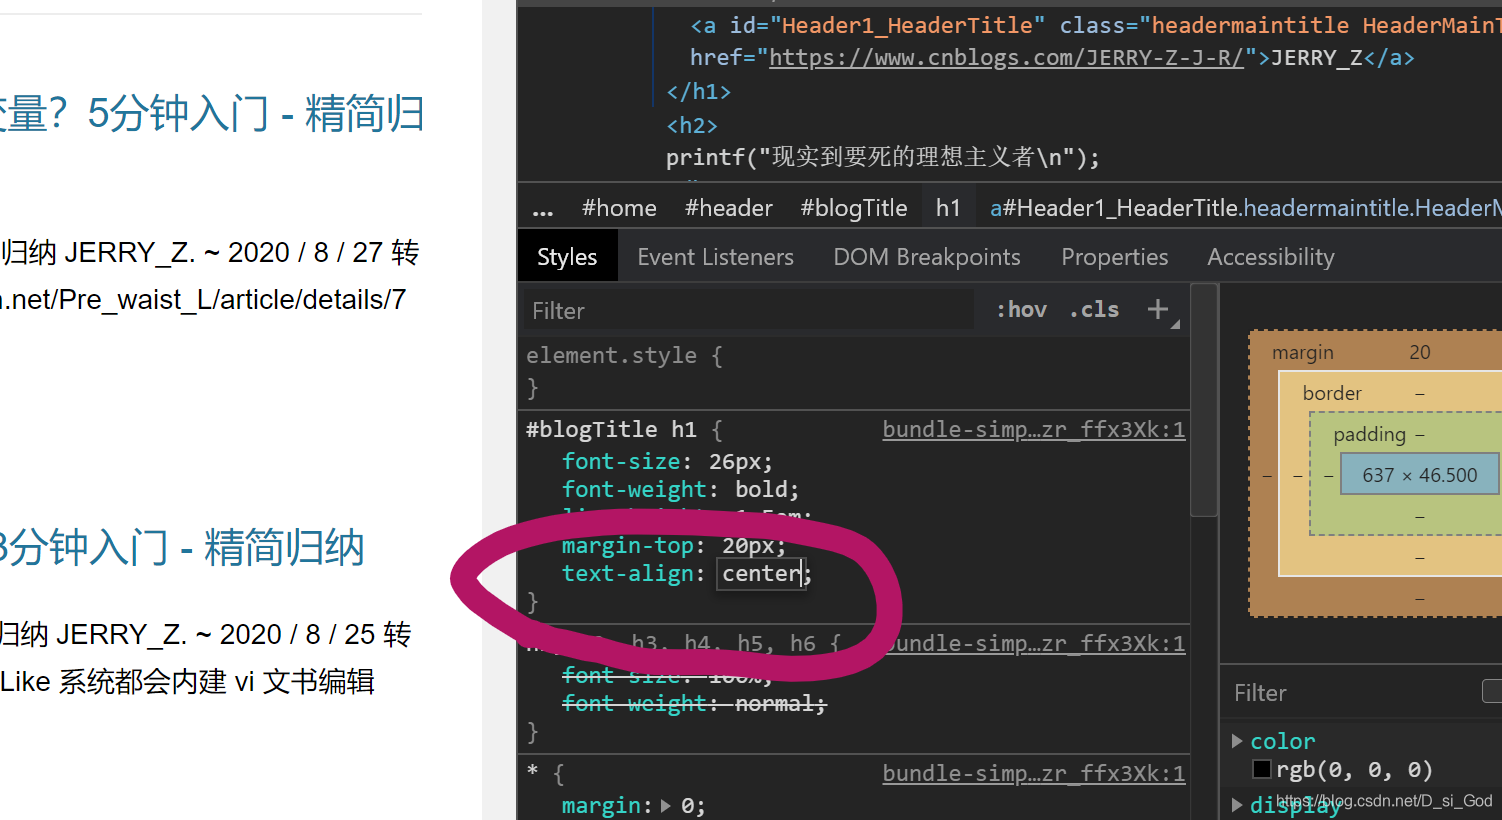Toggle the .cls class editor
Image resolution: width=1502 pixels, height=820 pixels.
1094,310
